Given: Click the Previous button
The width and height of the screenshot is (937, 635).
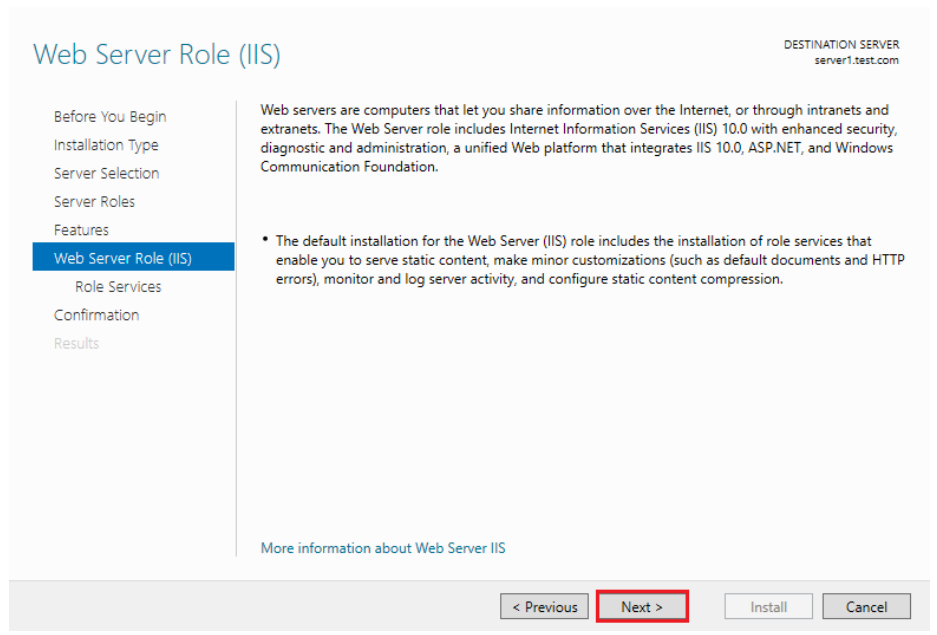Looking at the screenshot, I should click(544, 607).
